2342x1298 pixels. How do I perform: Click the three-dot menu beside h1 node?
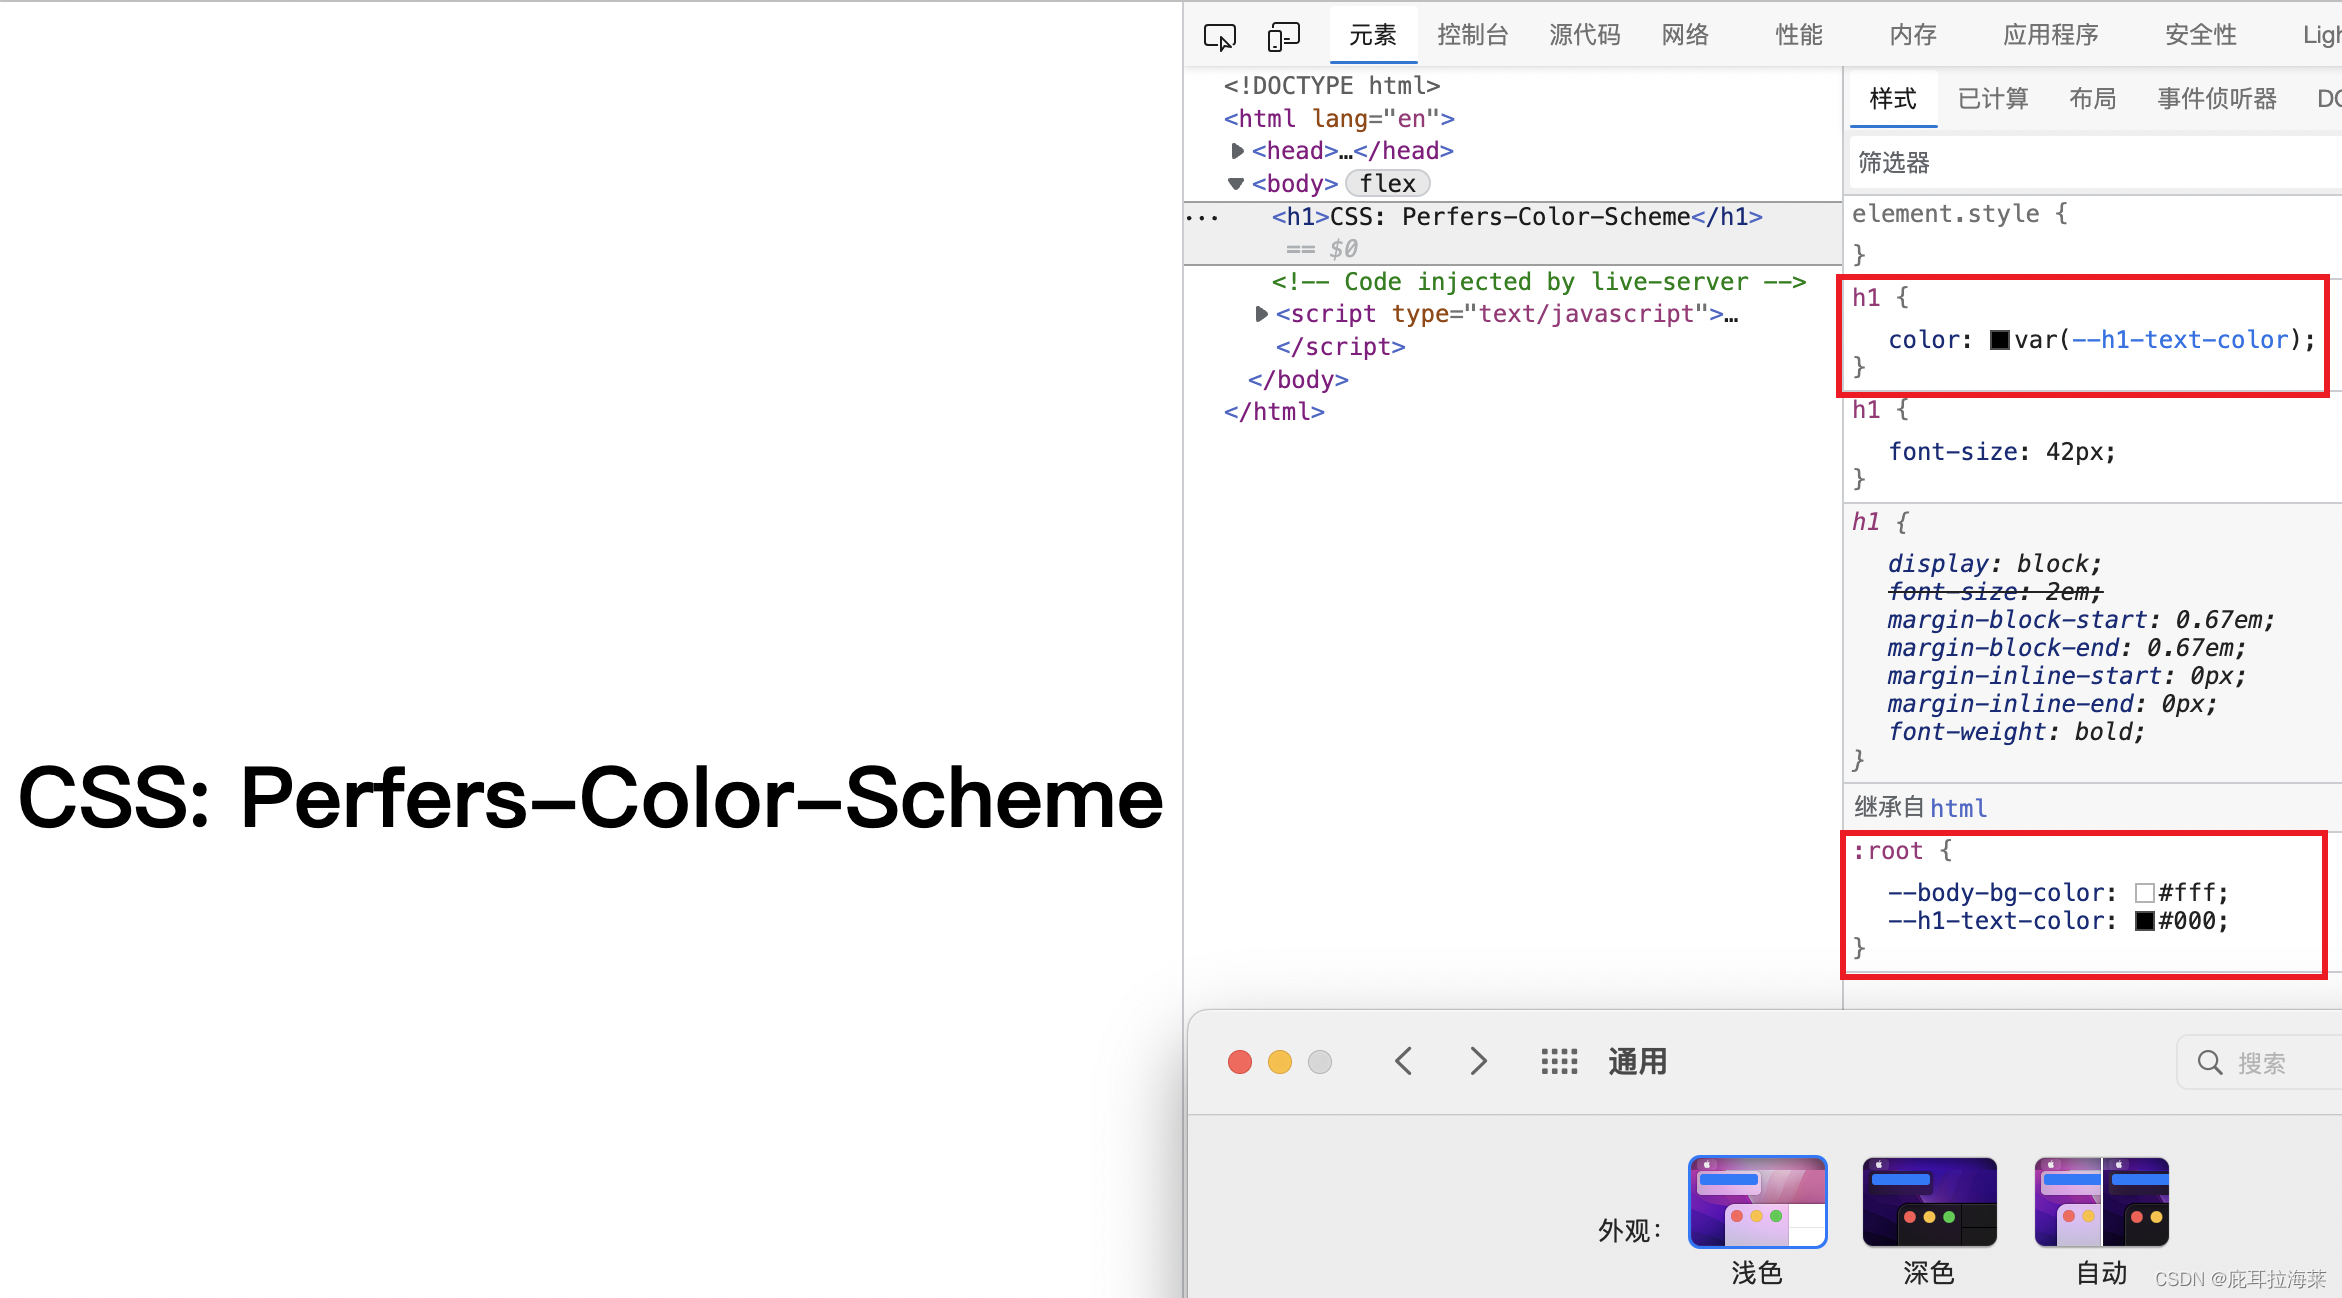pos(1202,217)
